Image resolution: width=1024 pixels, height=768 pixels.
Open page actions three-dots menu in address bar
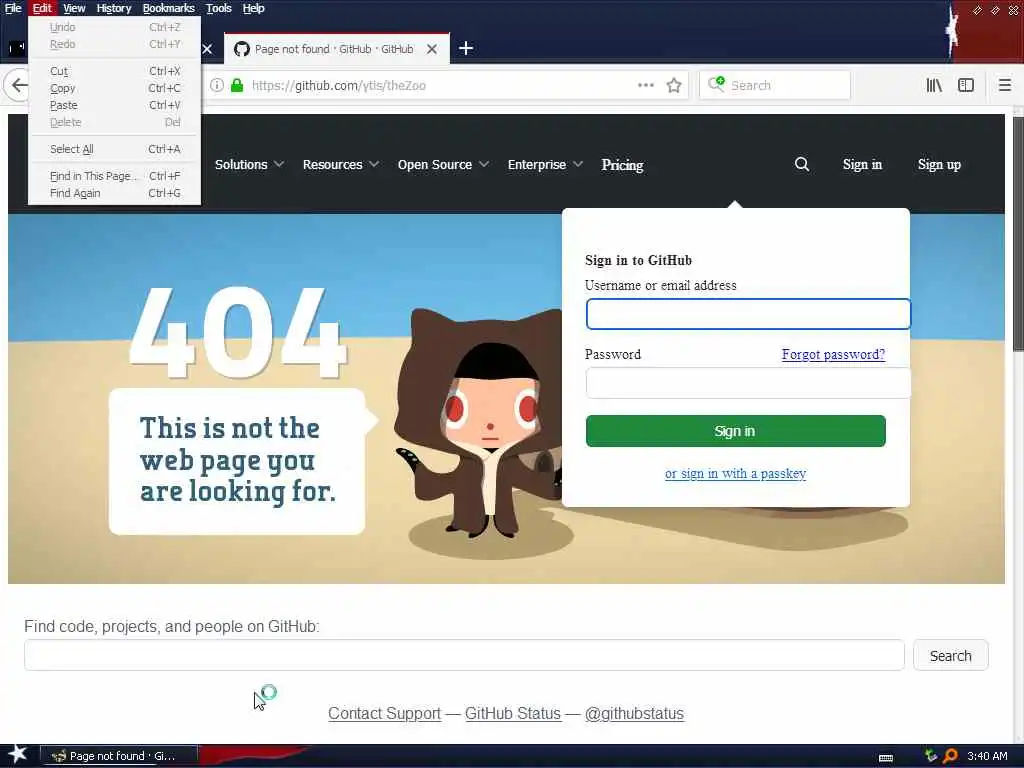click(x=645, y=86)
